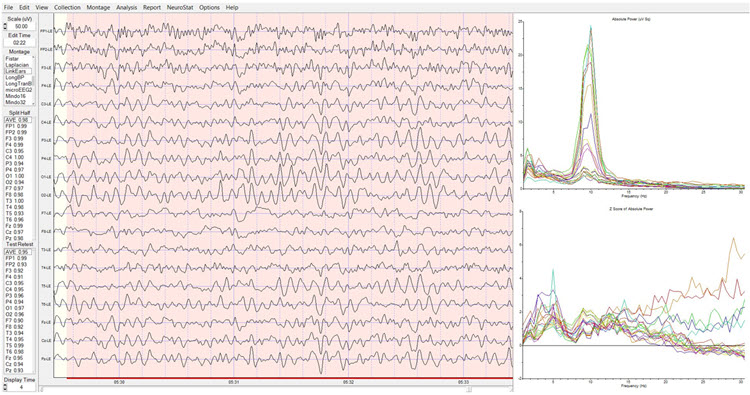Click the FP2-LE channel label
The height and width of the screenshot is (395, 750).
(x=46, y=50)
